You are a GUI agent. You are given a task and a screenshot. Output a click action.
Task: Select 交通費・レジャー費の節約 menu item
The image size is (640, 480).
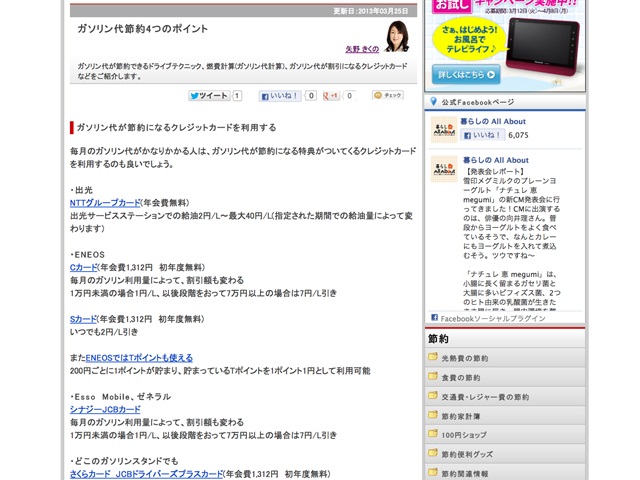click(485, 397)
